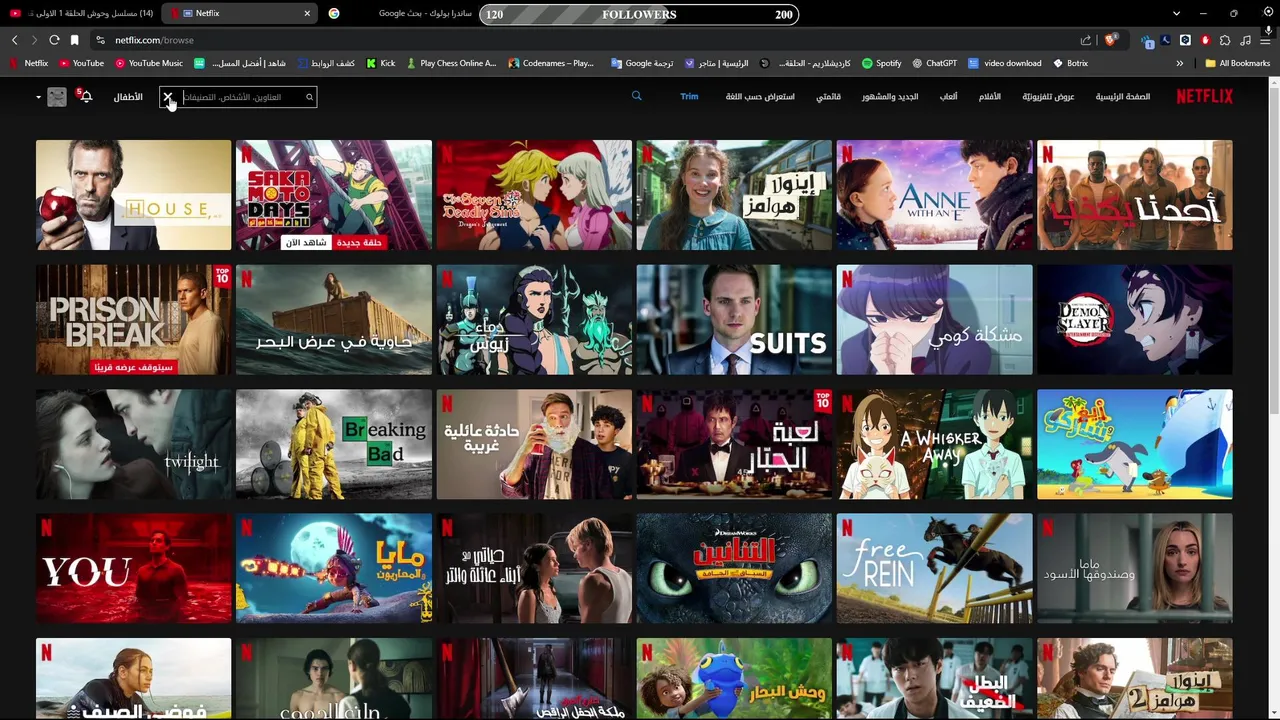Open الجديد والمشهور in the Netflix menu
1280x720 pixels.
tap(890, 97)
